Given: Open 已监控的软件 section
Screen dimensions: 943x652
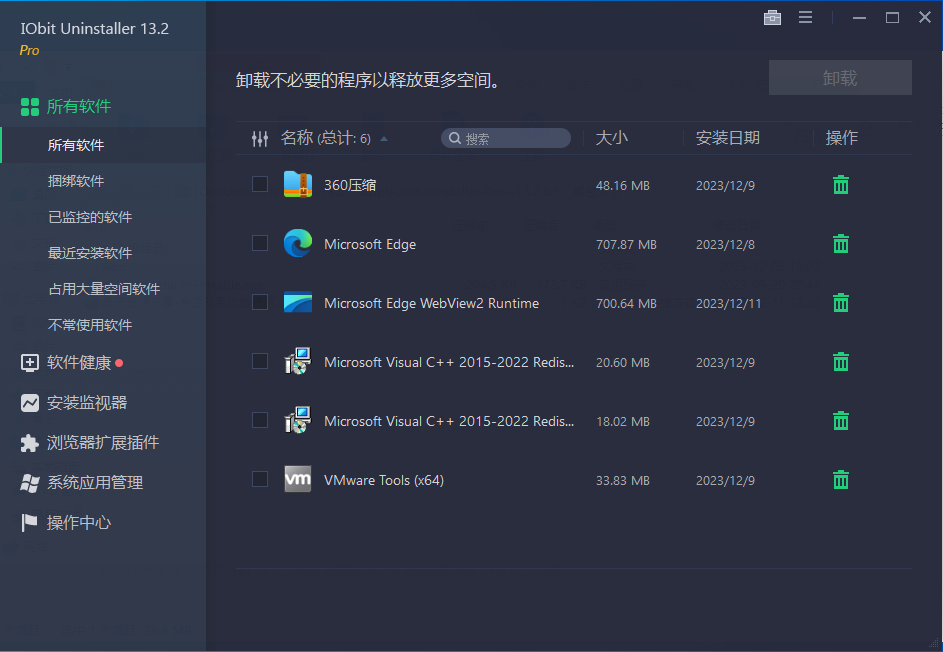Looking at the screenshot, I should (90, 217).
